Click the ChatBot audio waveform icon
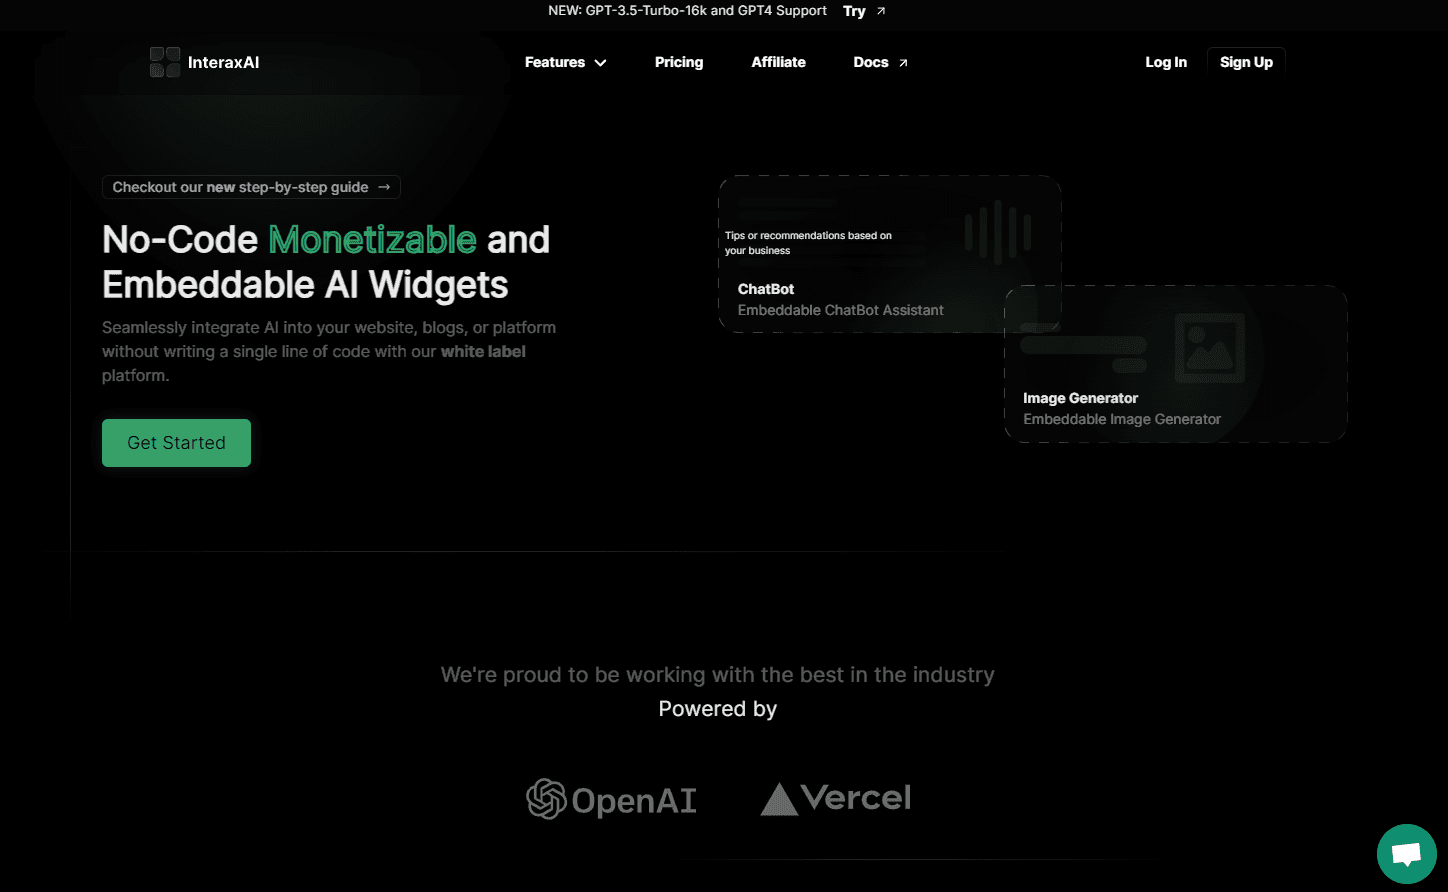Image resolution: width=1448 pixels, height=892 pixels. 997,231
